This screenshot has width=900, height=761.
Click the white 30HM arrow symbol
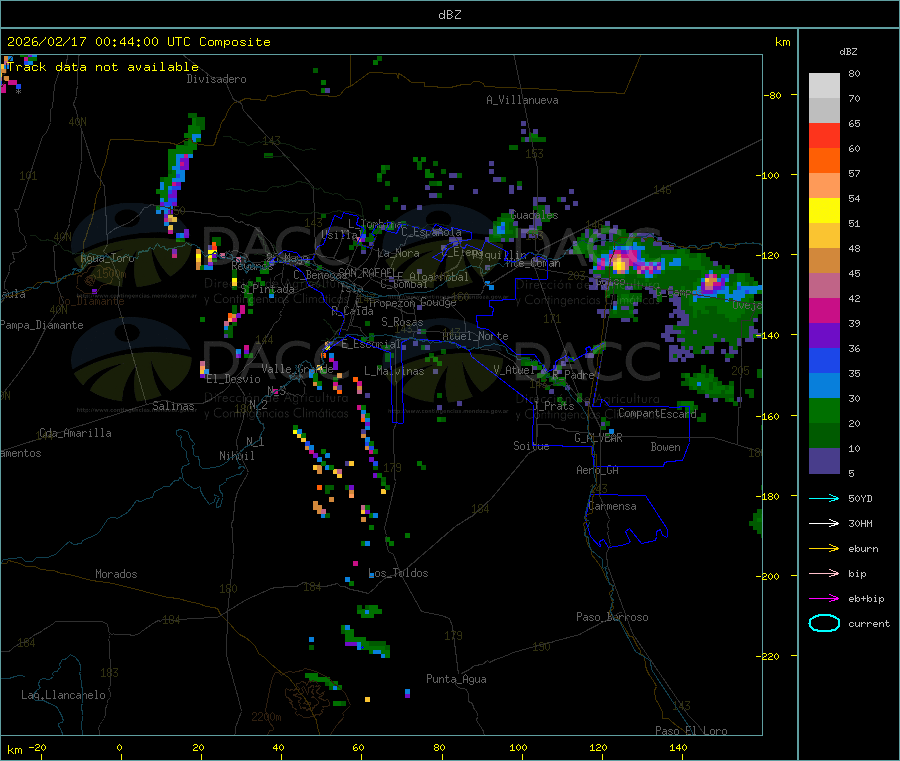pyautogui.click(x=824, y=523)
